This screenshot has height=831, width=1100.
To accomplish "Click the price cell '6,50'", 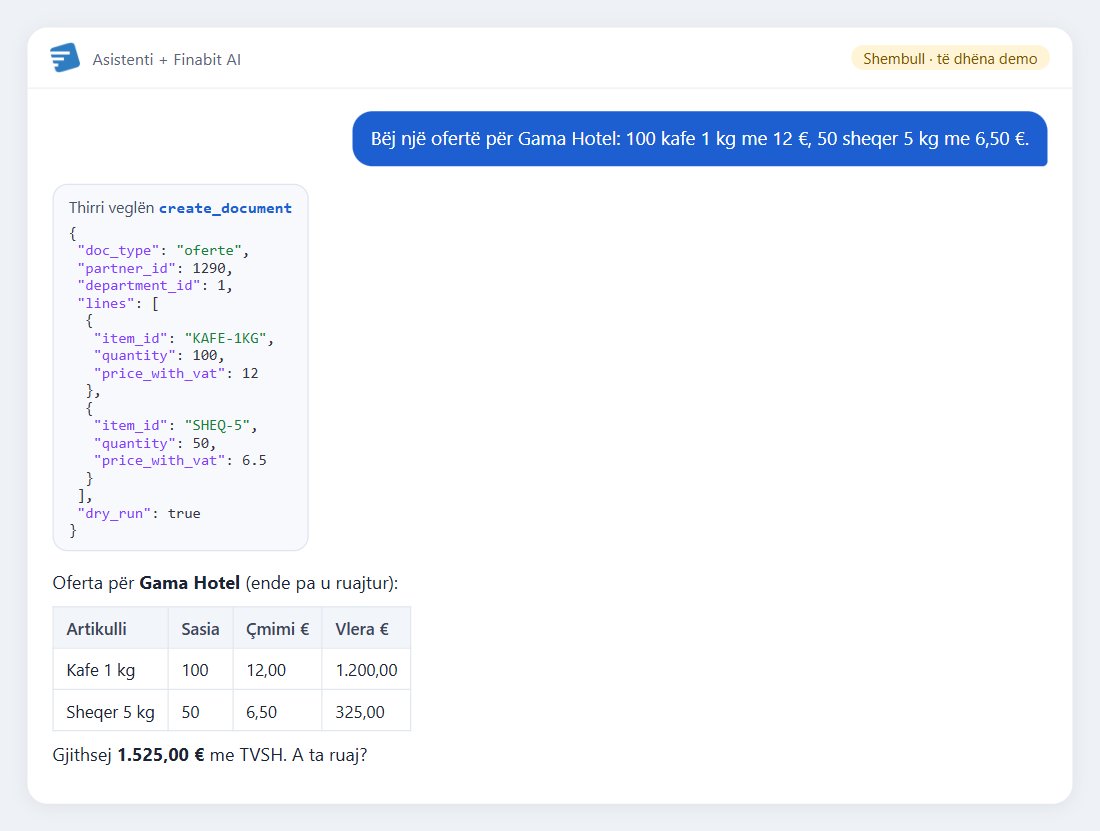I will tap(277, 711).
